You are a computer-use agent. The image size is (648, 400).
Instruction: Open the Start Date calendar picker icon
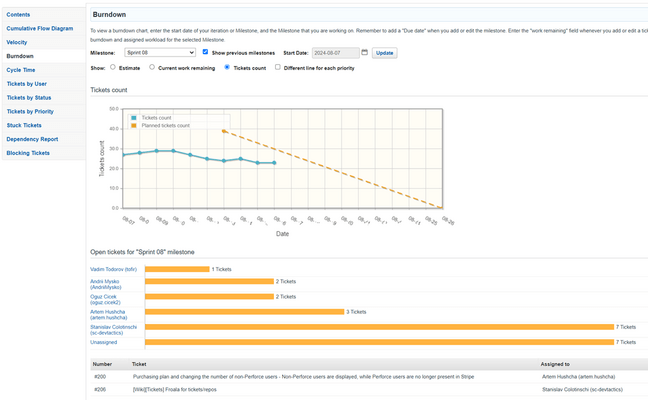pyautogui.click(x=365, y=52)
